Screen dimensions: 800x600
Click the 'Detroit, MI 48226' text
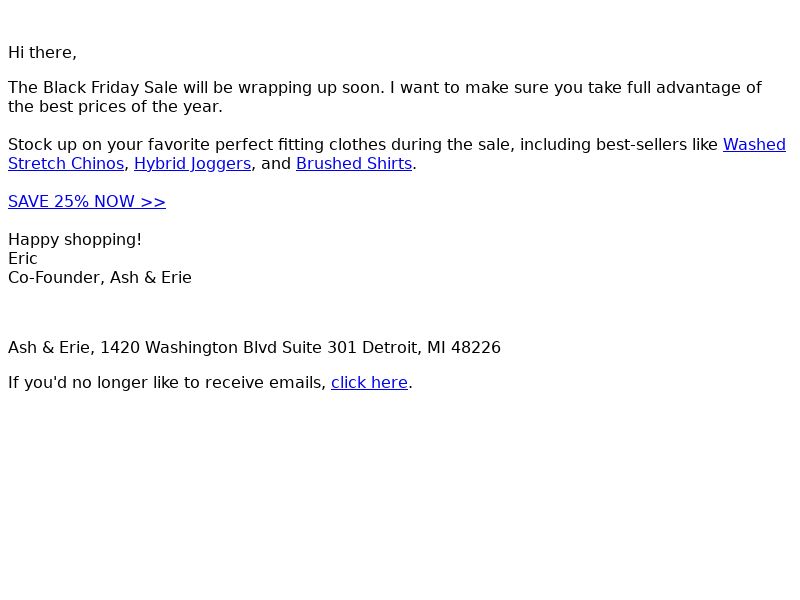coord(431,348)
